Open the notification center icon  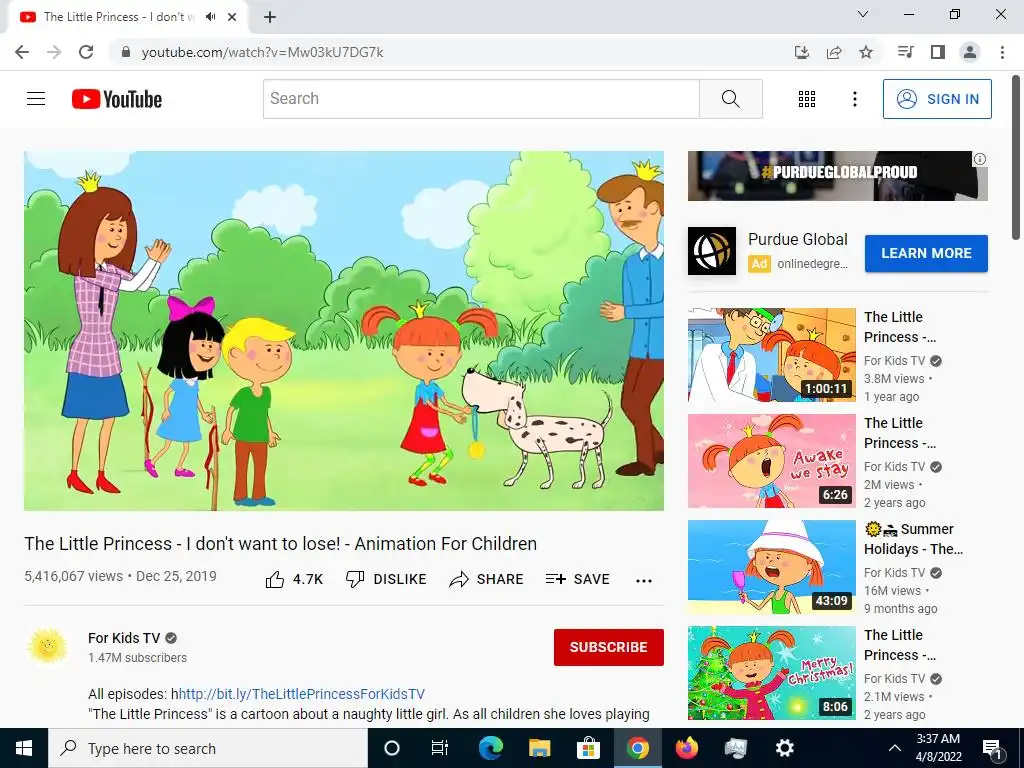[992, 749]
